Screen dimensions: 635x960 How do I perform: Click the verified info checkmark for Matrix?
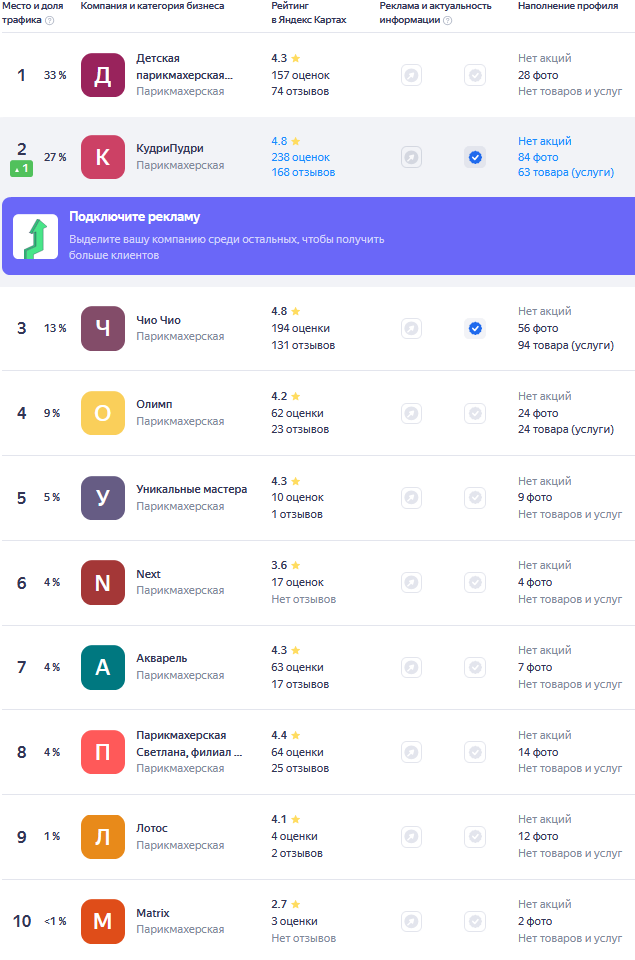coord(475,921)
